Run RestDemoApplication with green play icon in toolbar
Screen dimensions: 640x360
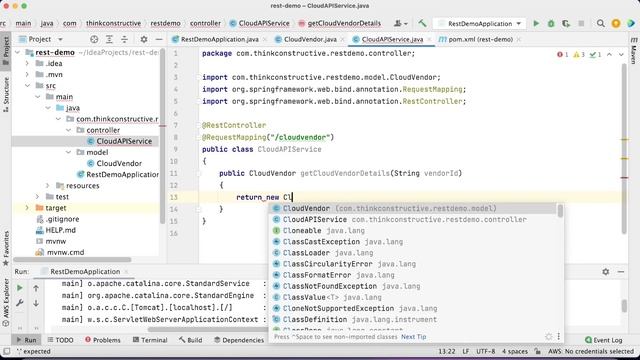coord(536,24)
